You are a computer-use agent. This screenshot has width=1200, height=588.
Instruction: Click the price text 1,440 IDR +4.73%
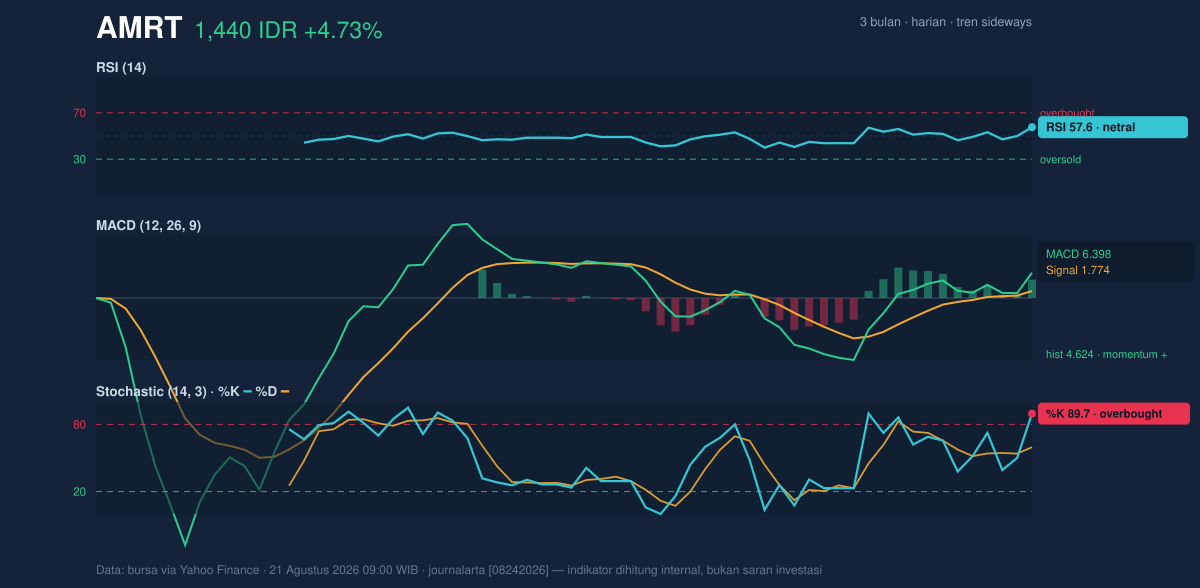tap(289, 31)
